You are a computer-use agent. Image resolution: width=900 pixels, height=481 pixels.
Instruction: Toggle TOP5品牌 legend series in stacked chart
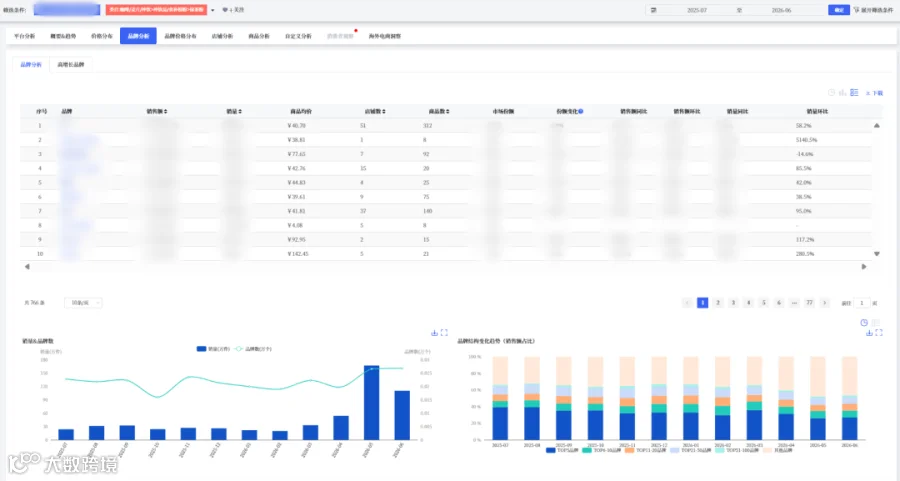pos(562,451)
